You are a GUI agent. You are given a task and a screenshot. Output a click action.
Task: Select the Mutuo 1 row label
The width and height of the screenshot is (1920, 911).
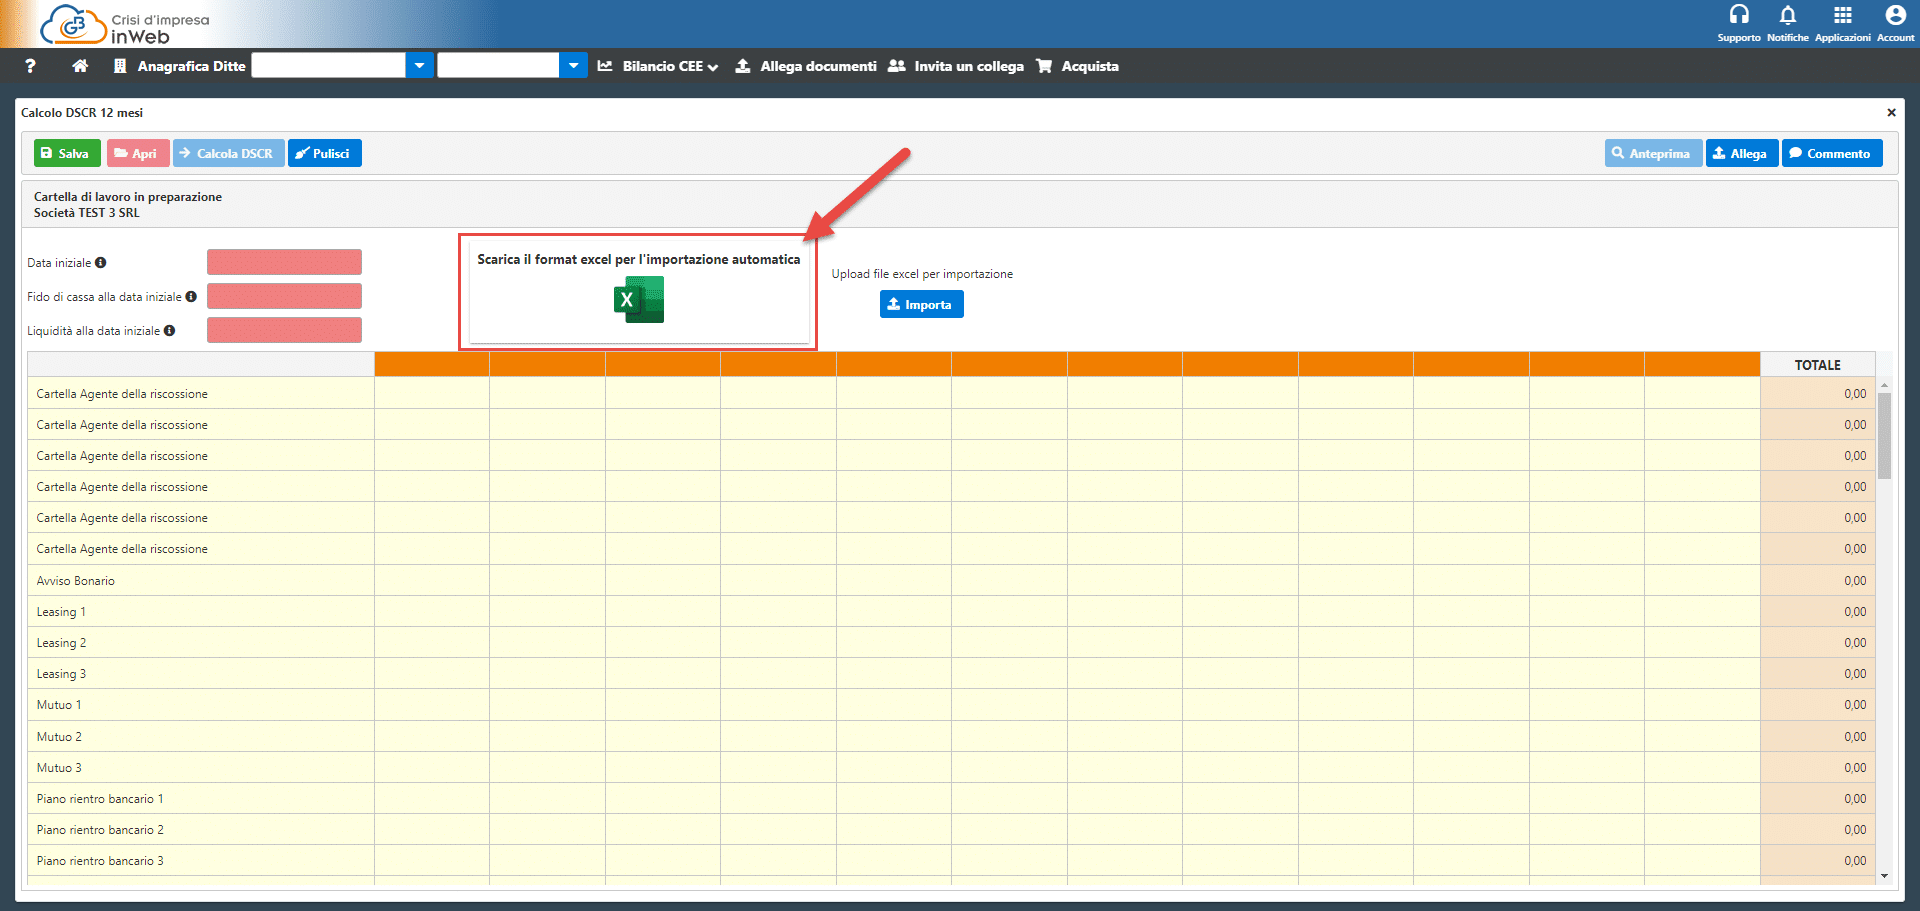59,705
